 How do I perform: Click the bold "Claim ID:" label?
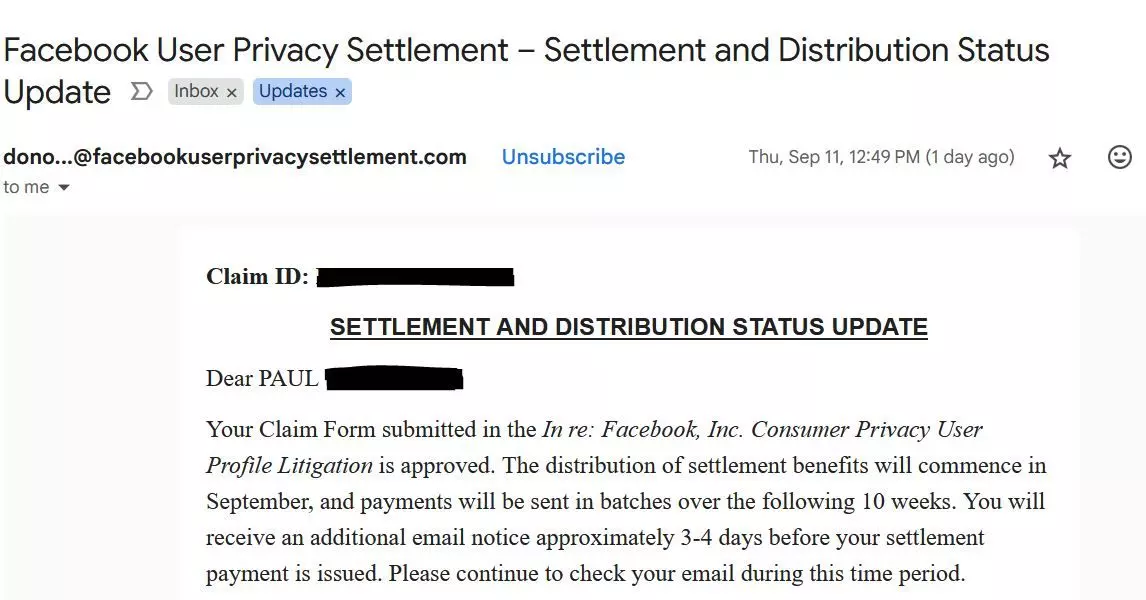[257, 277]
